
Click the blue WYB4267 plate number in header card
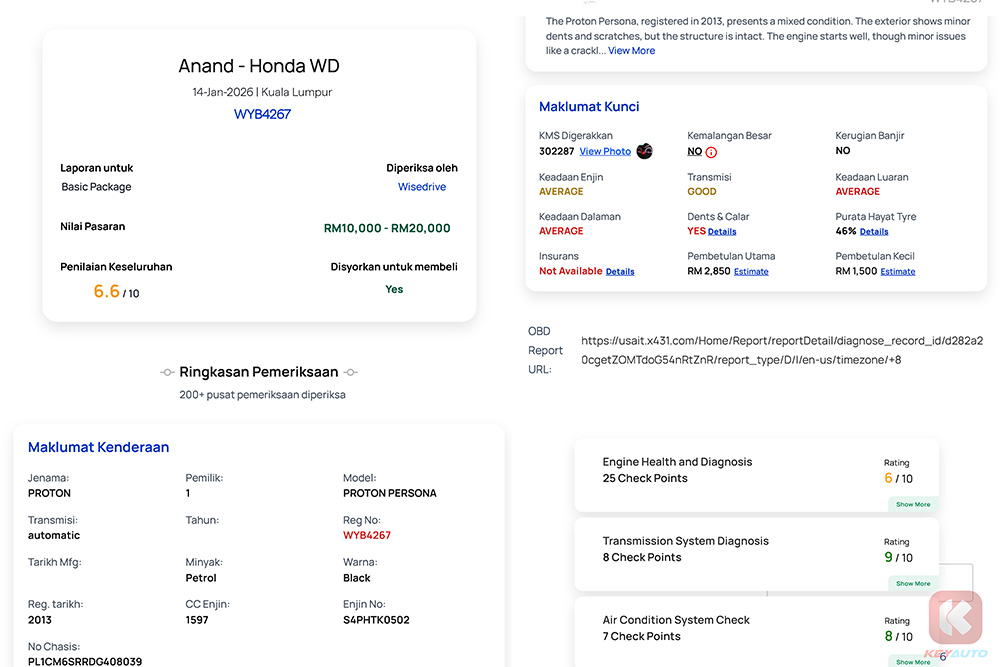tap(262, 114)
